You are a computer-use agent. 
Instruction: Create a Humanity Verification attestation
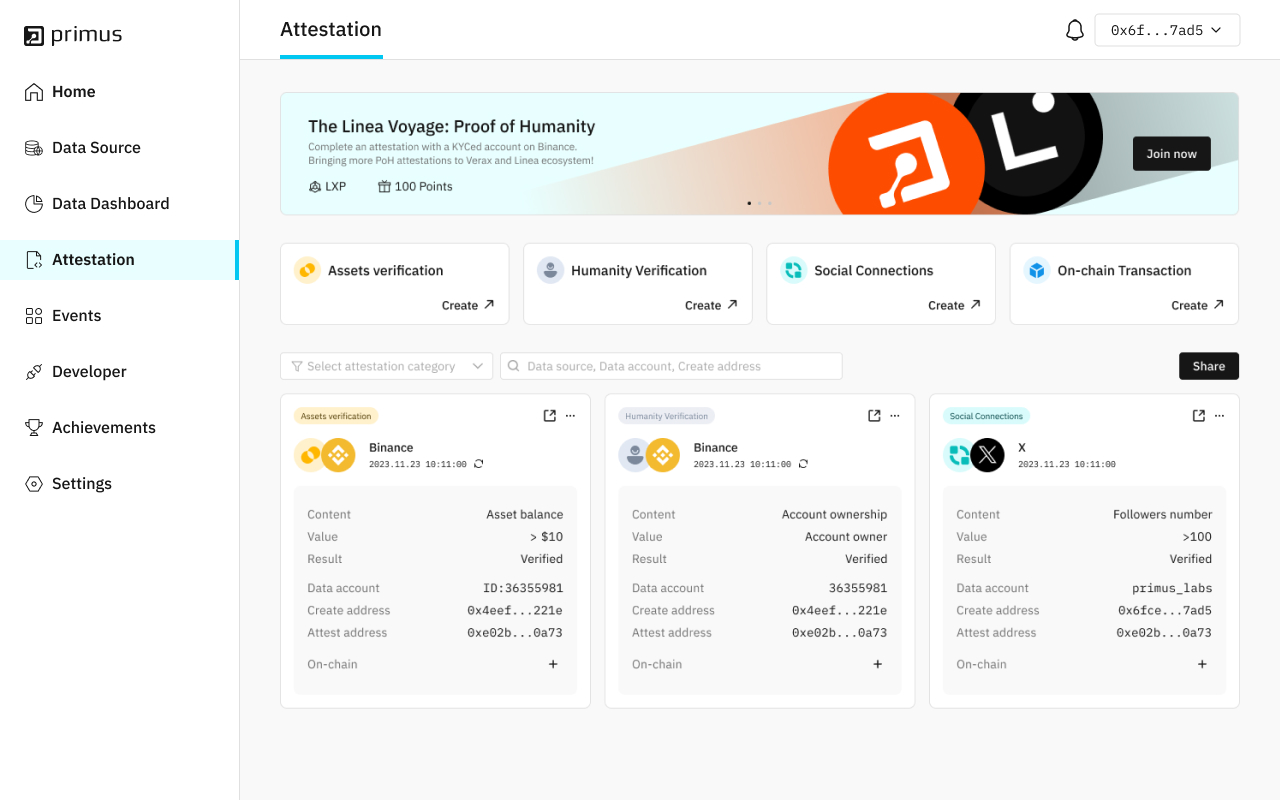711,305
